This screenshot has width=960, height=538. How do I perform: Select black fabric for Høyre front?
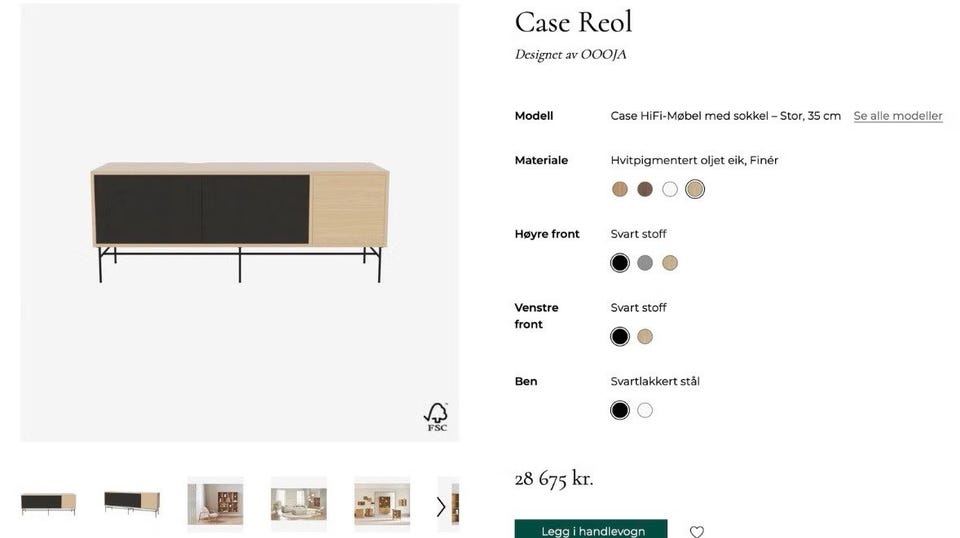pyautogui.click(x=620, y=263)
